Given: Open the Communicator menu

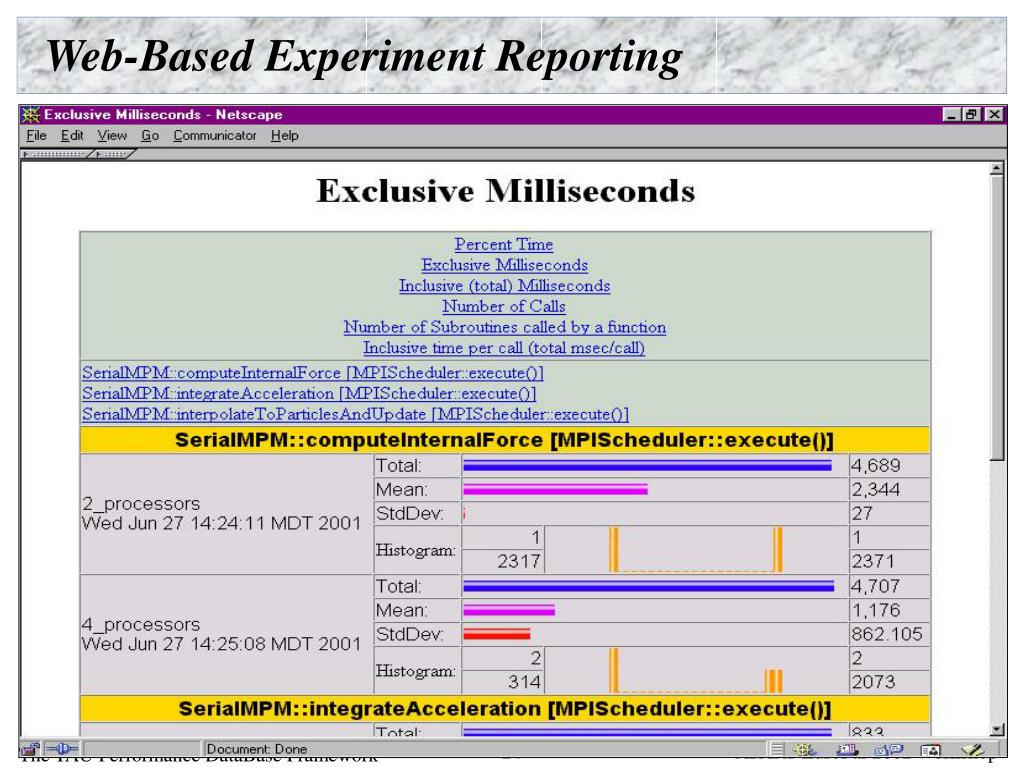Looking at the screenshot, I should (x=215, y=135).
